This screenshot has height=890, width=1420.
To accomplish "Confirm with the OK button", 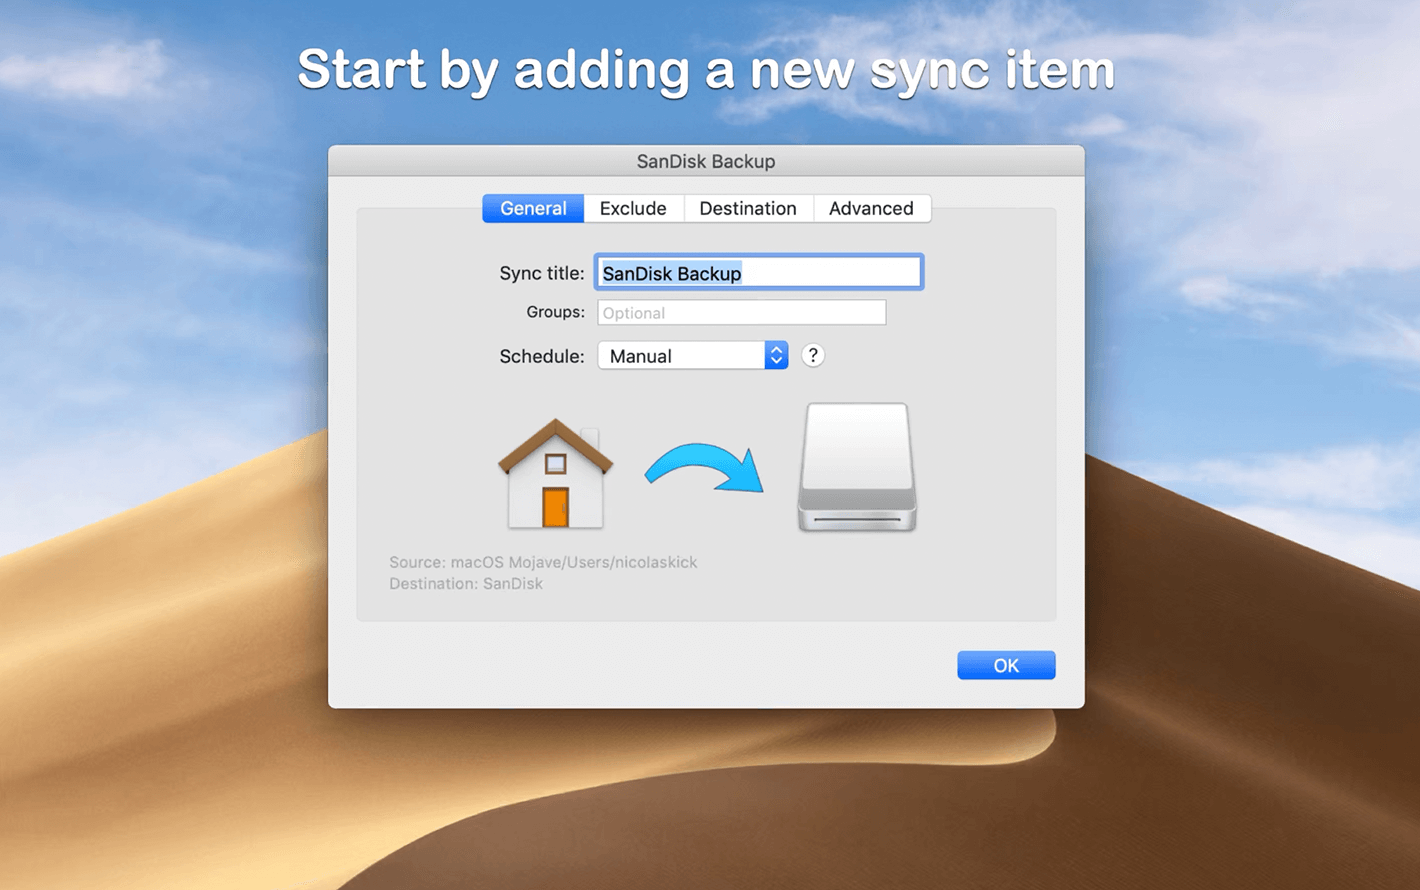I will click(1006, 665).
